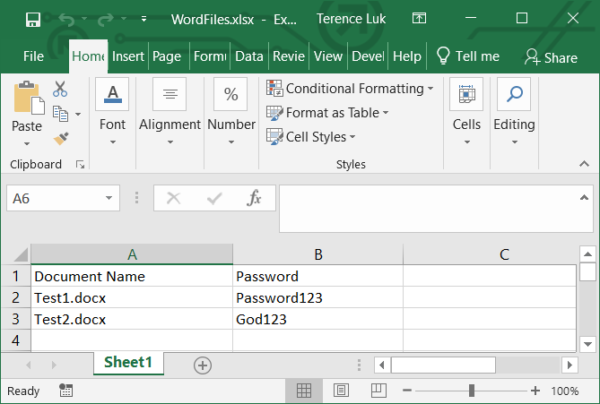The width and height of the screenshot is (600, 404).
Task: Add a new sheet with plus icon
Action: tap(202, 365)
